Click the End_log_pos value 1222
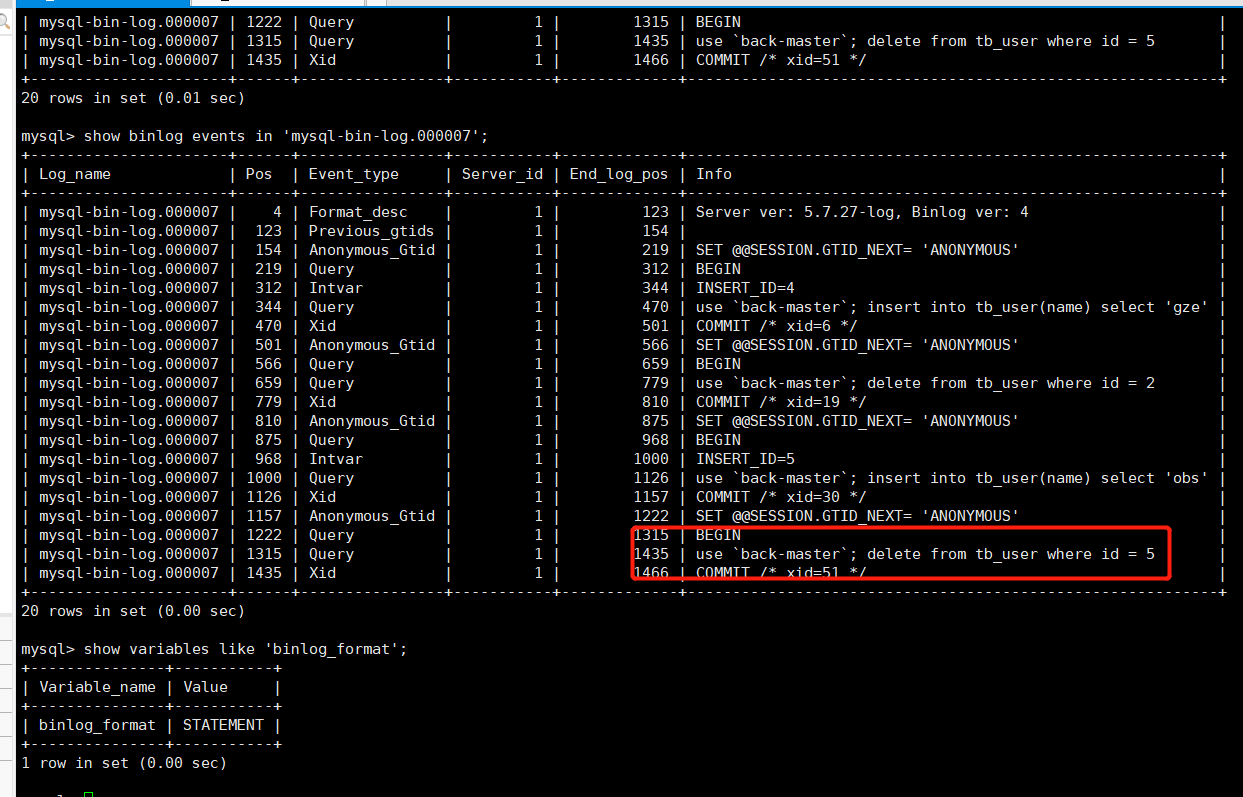This screenshot has height=797, width=1243. (651, 516)
